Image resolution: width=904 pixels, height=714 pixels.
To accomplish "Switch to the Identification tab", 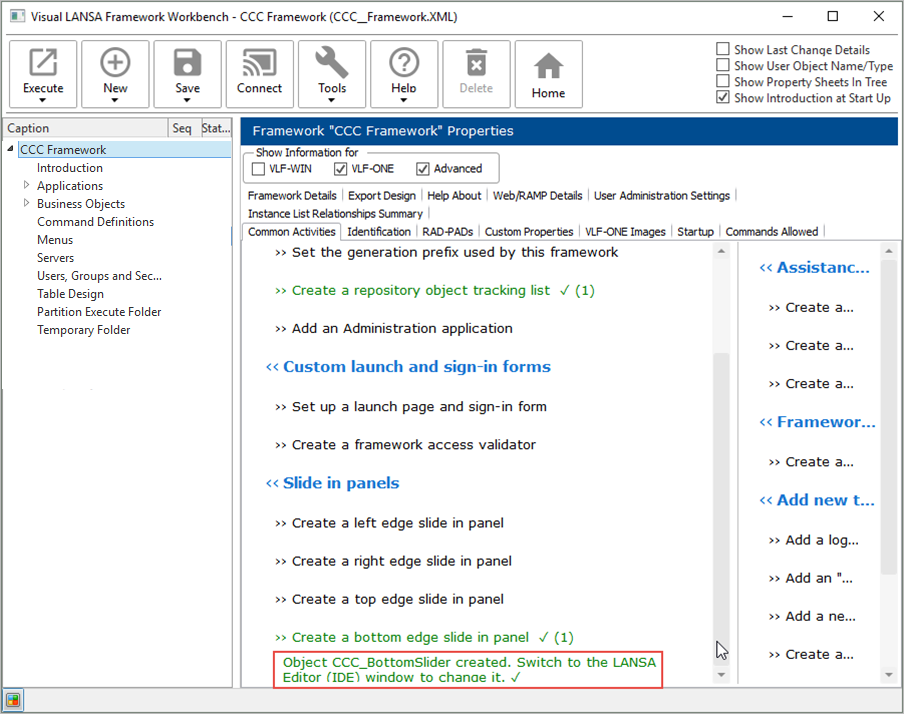I will coord(379,232).
